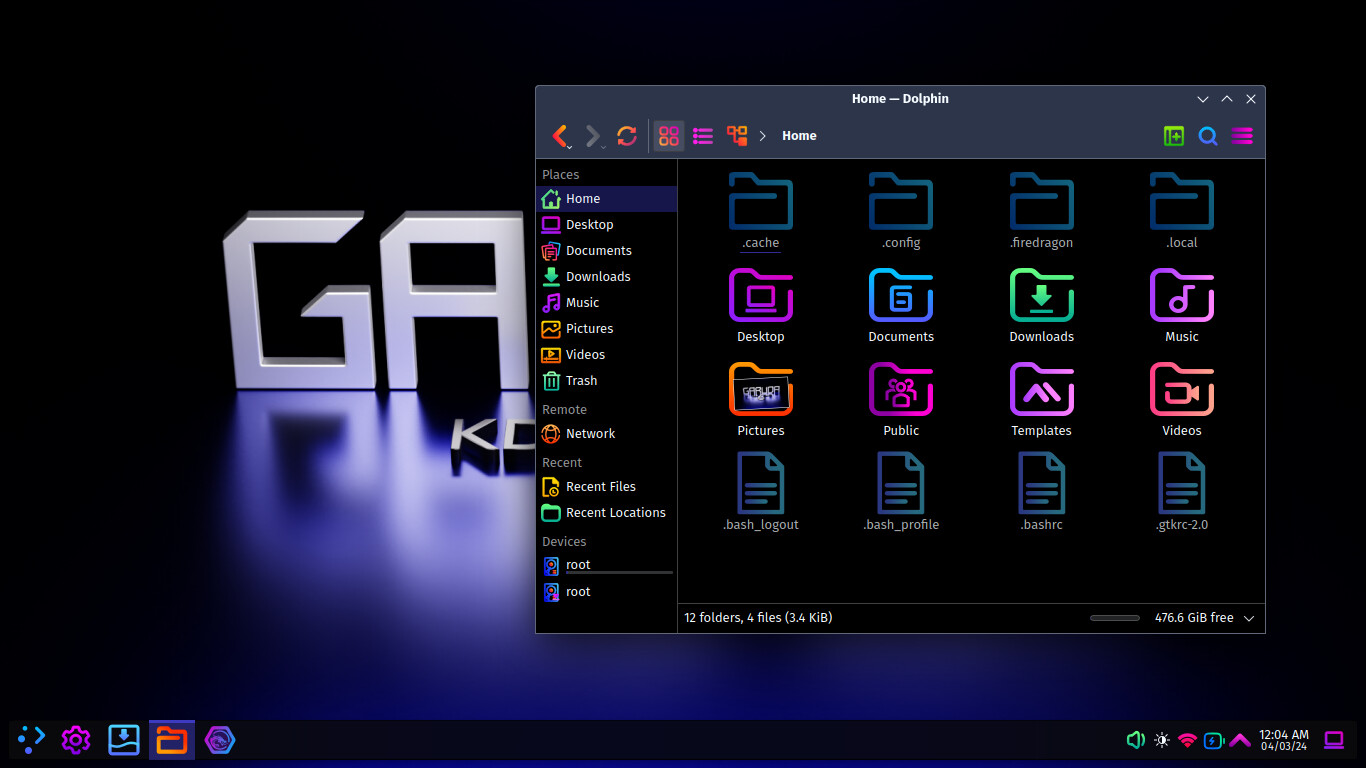Select the .bashrc file icon
This screenshot has height=768, width=1366.
1041,483
